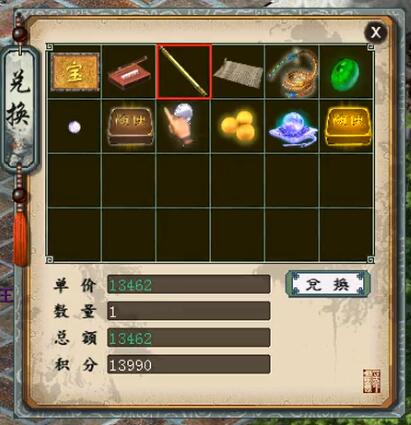This screenshot has height=425, width=411.
Task: Click the 单价 unit price field
Action: (x=189, y=284)
